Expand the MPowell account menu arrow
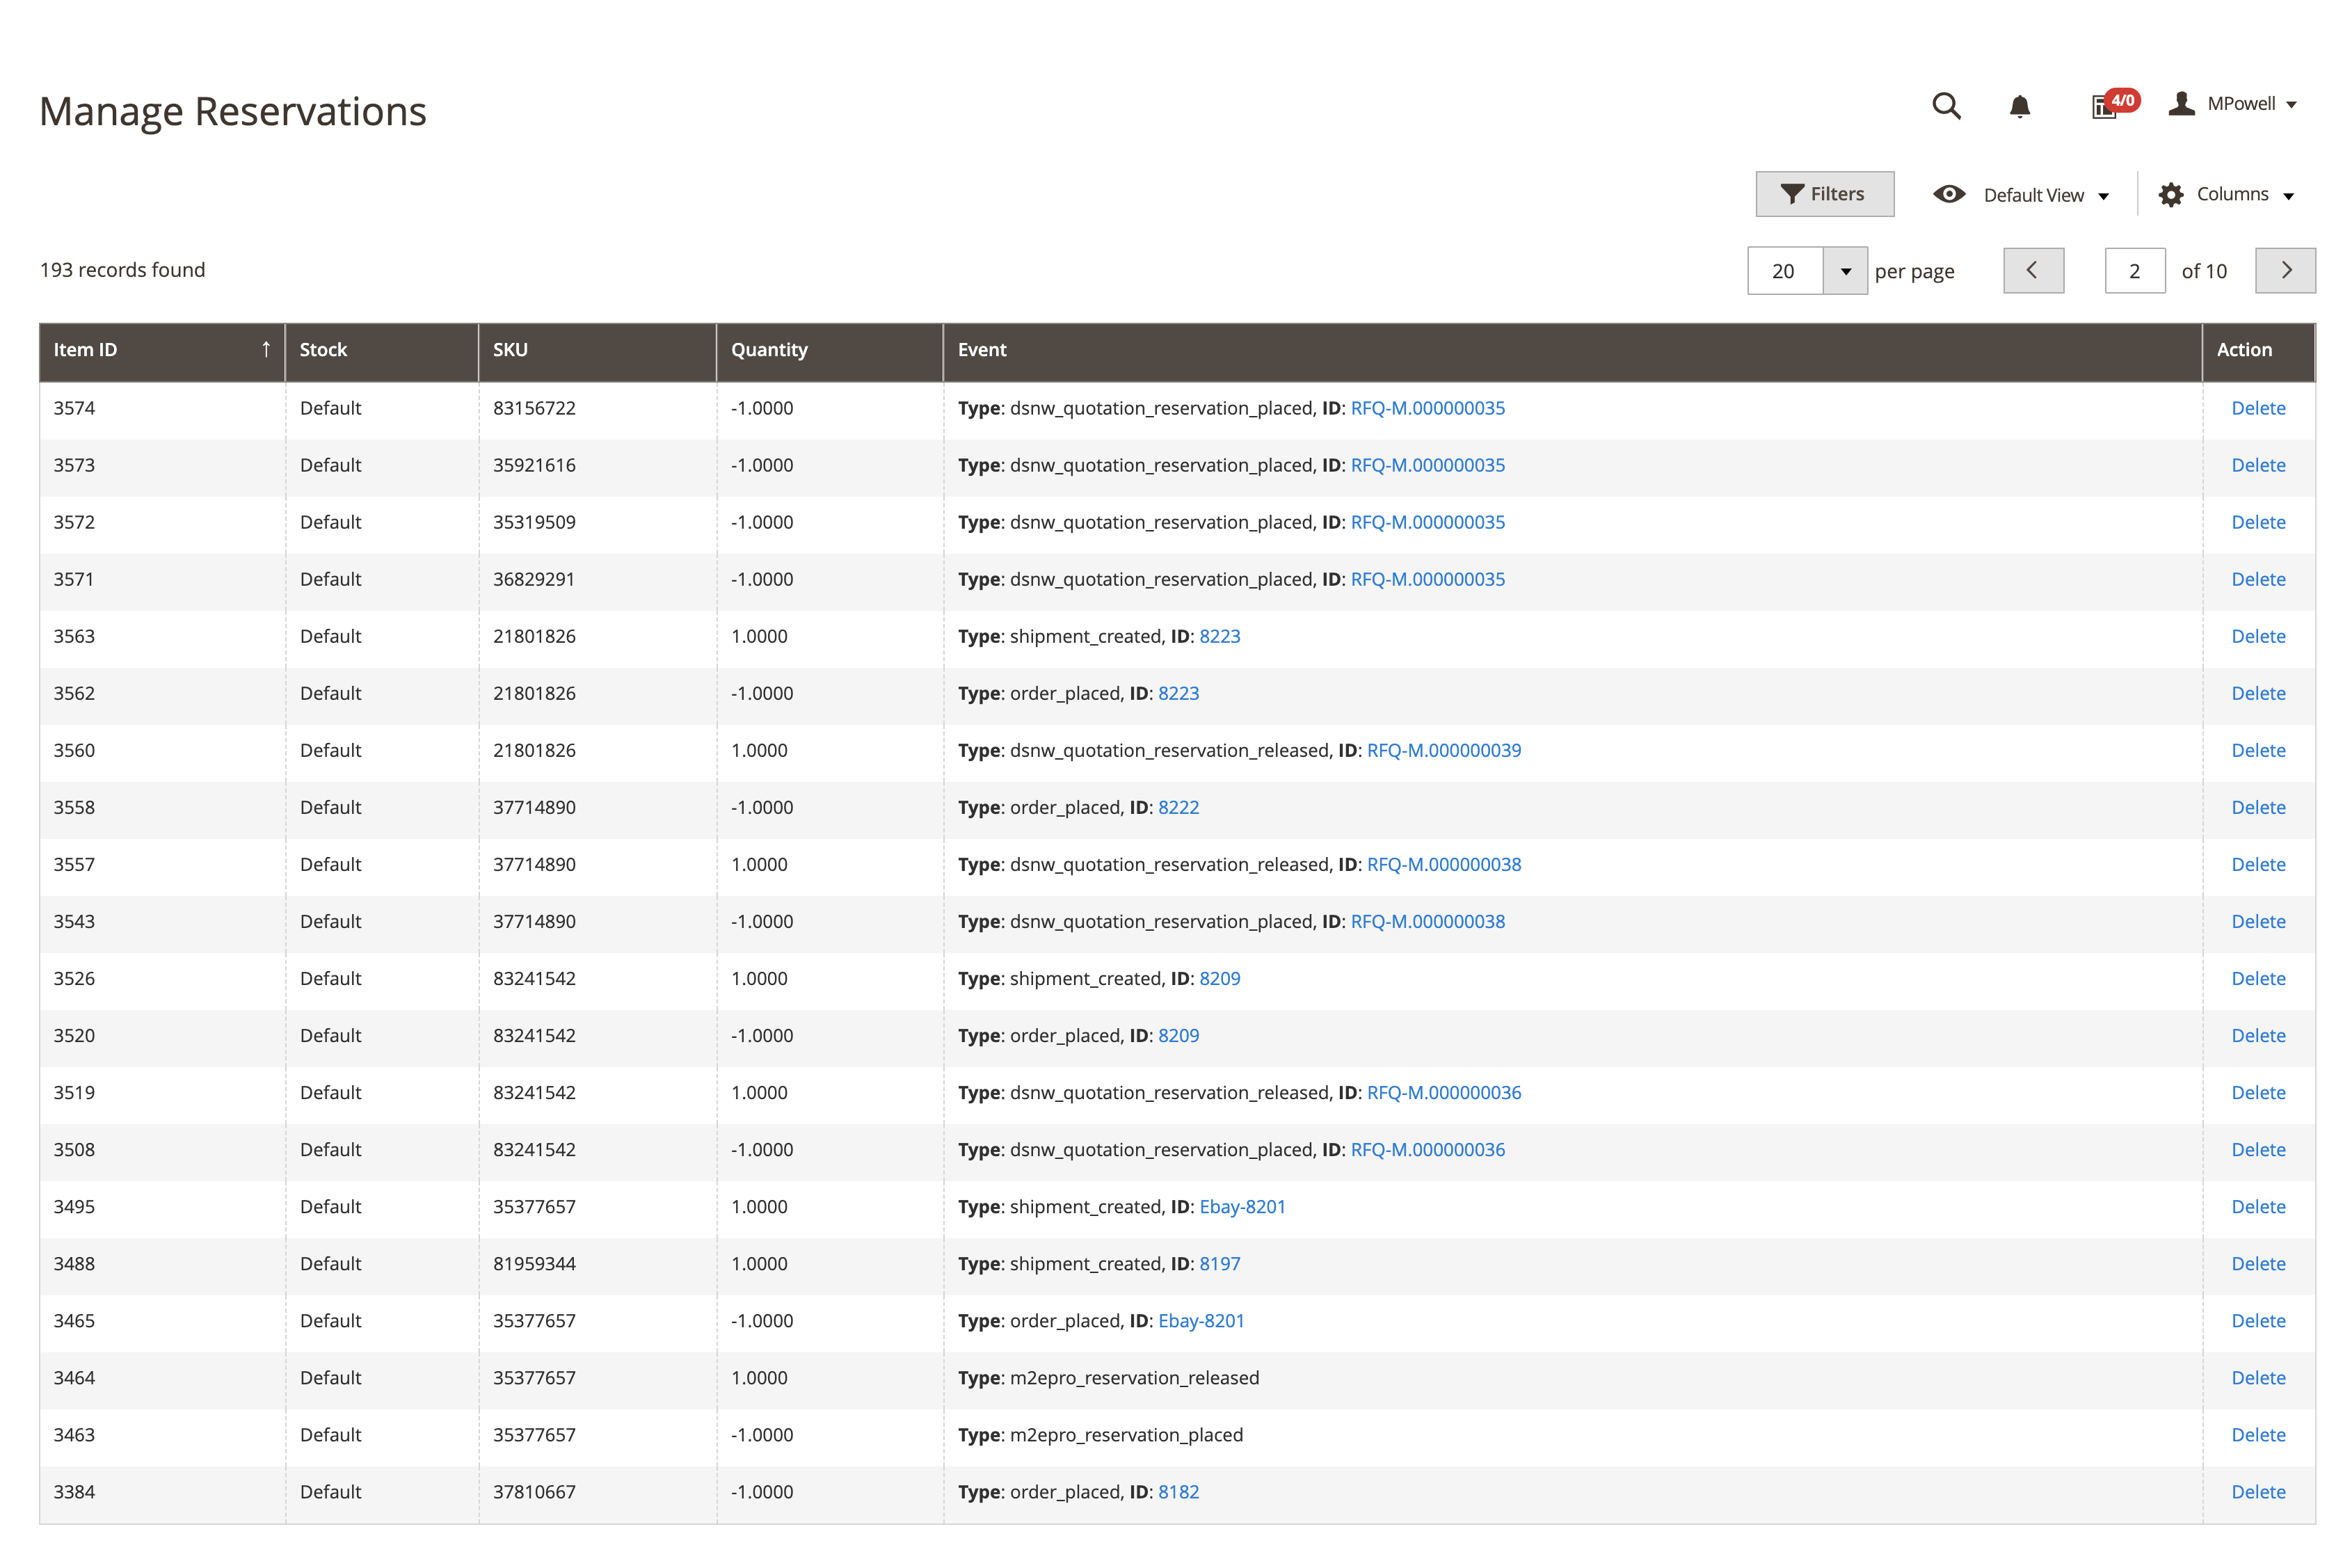This screenshot has width=2343, height=1568. [2291, 105]
